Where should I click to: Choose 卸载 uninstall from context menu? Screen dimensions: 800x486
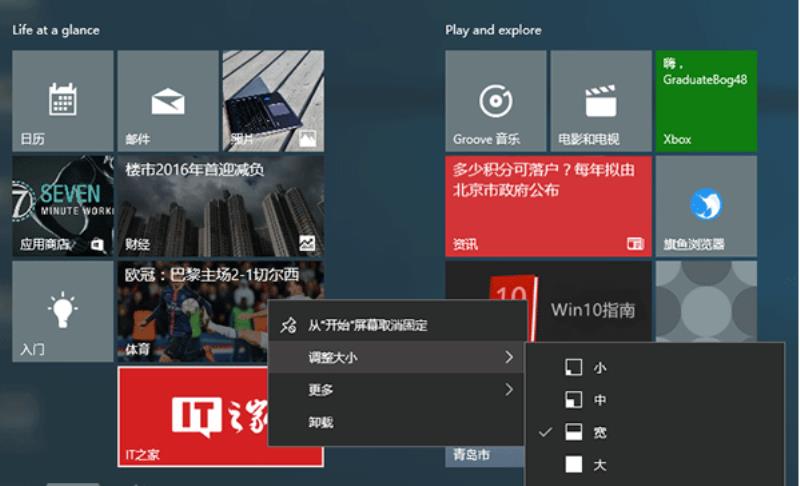[396, 422]
